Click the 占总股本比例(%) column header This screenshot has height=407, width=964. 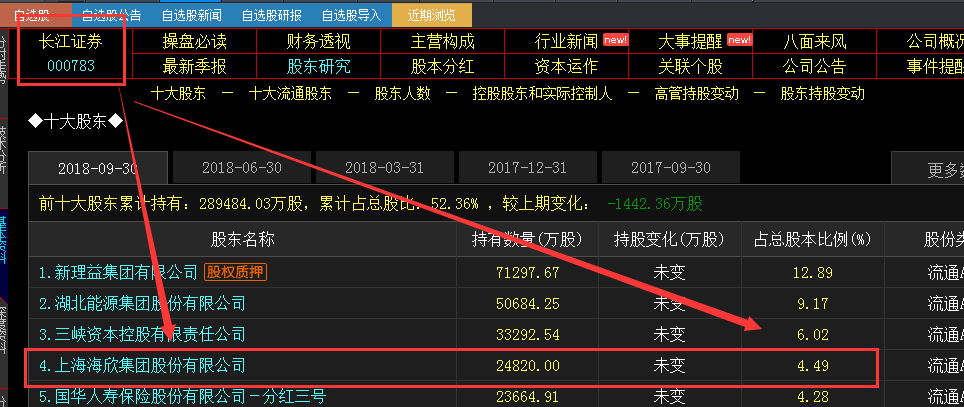812,239
